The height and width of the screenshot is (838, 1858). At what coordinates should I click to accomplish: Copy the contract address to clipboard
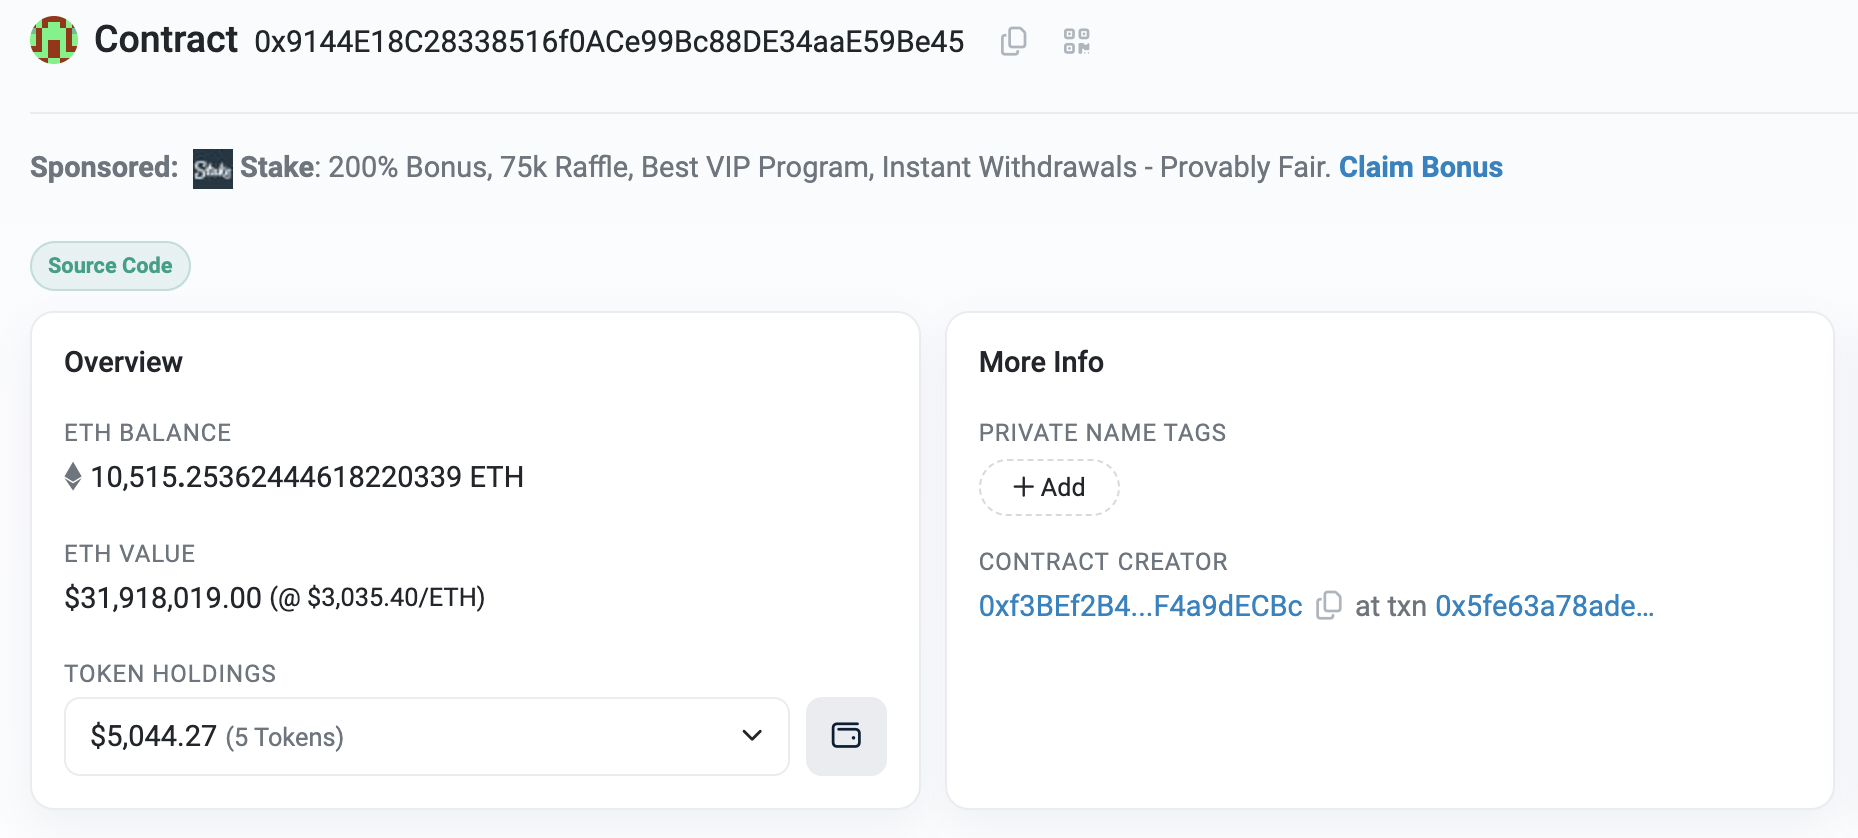[1014, 41]
